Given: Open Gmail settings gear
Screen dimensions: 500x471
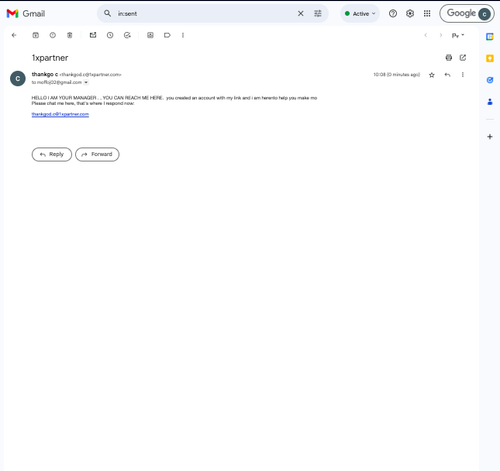Looking at the screenshot, I should tap(410, 13).
